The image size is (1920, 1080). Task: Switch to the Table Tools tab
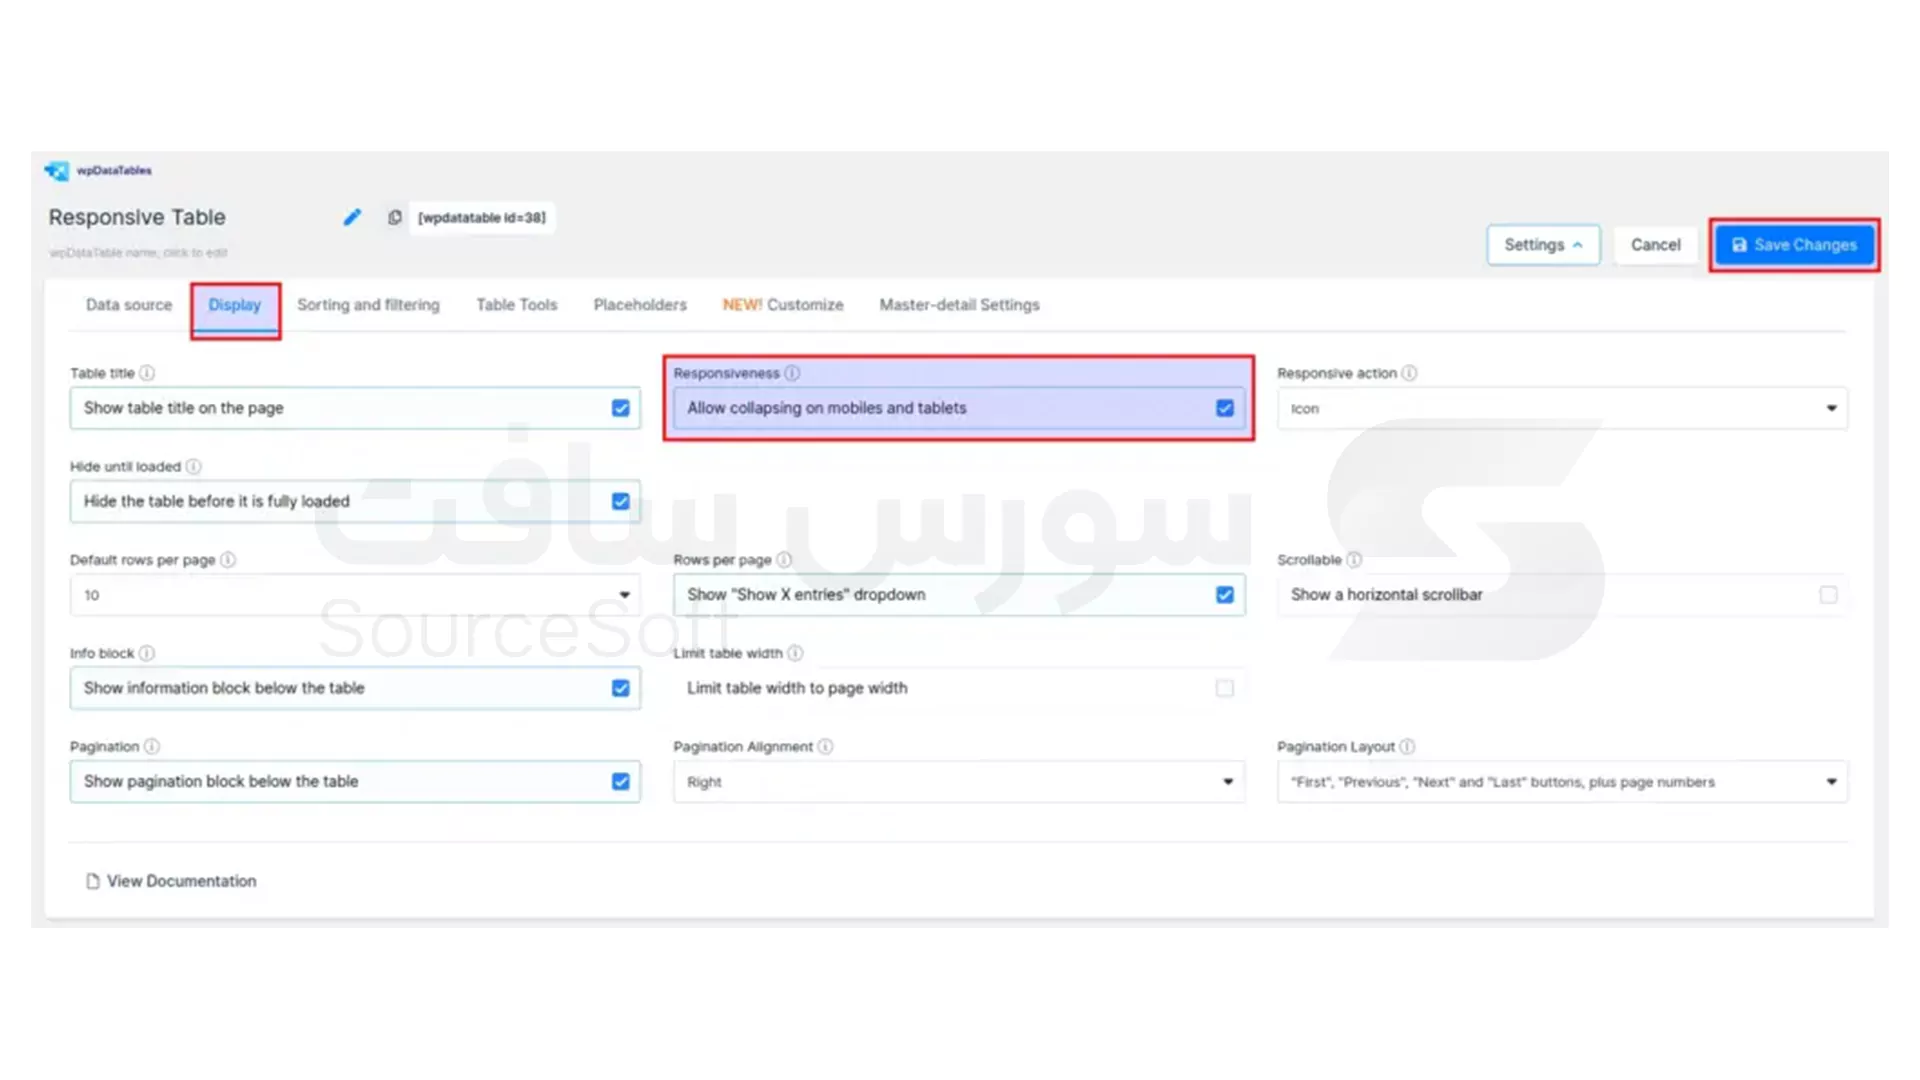click(x=516, y=305)
